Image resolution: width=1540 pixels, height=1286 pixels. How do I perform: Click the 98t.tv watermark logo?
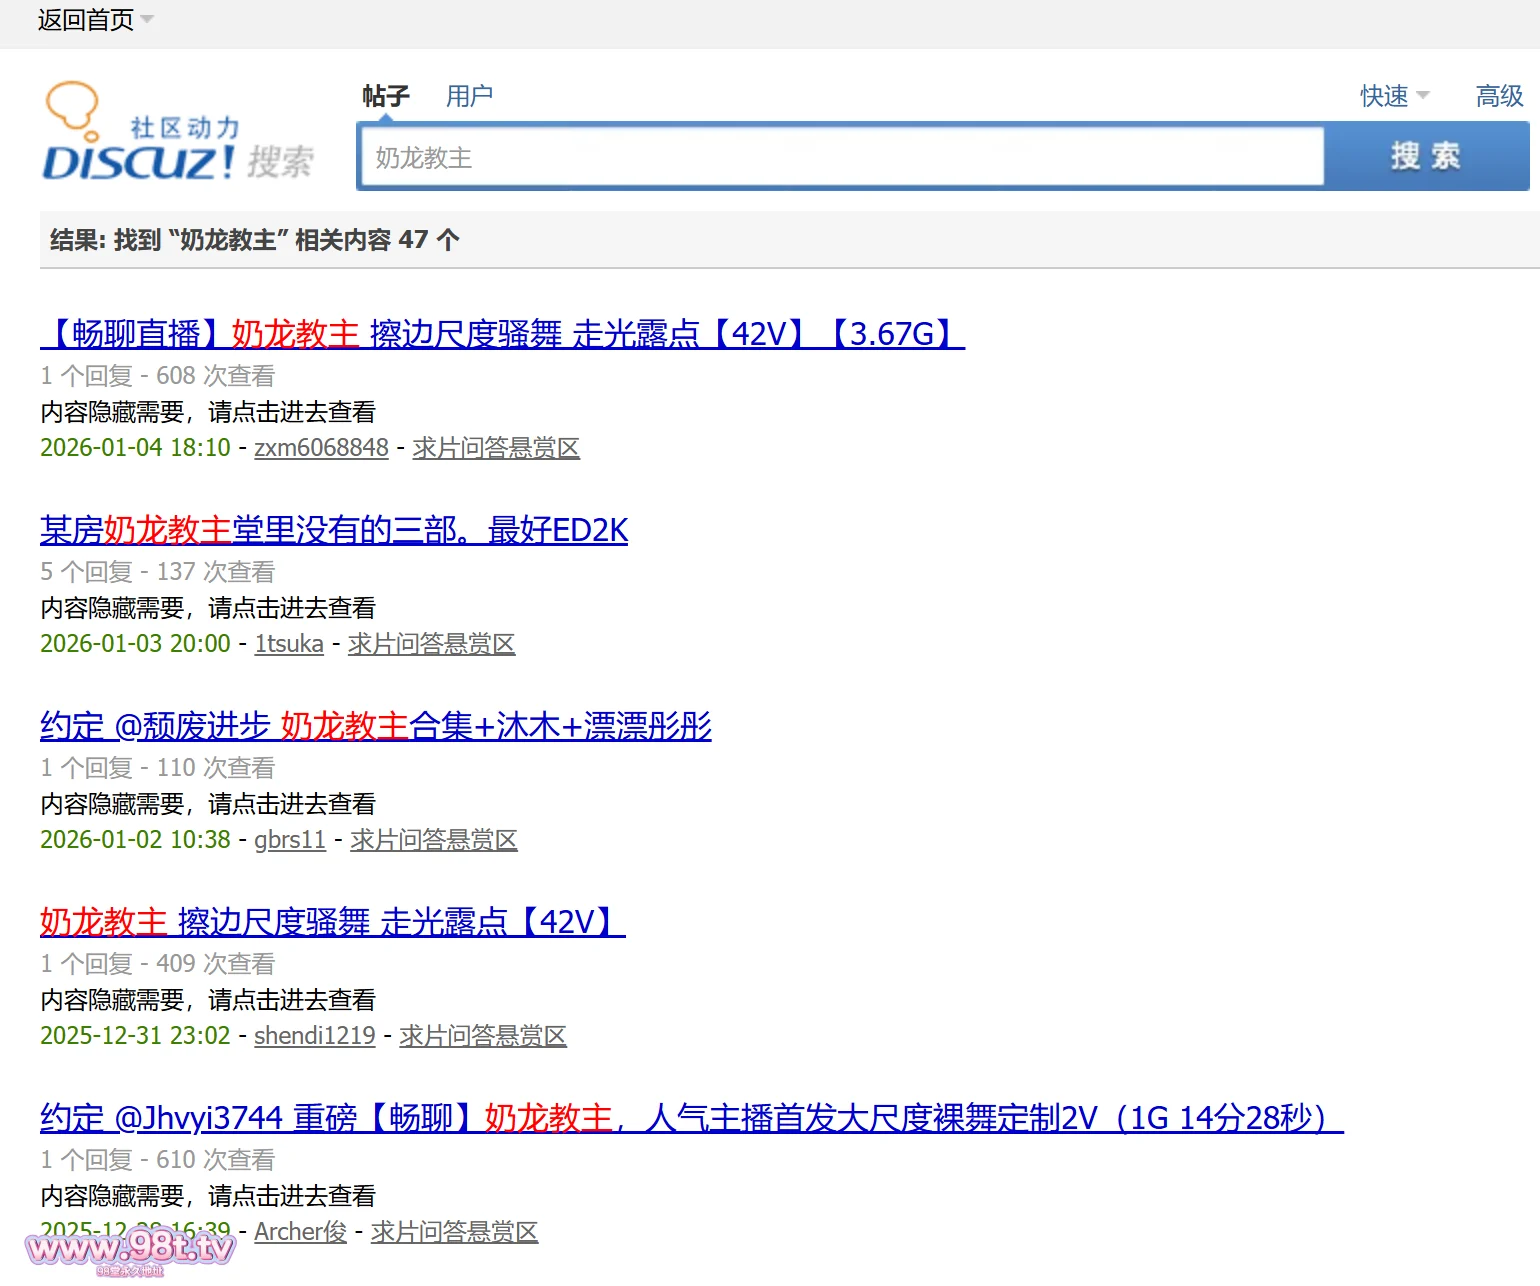click(130, 1250)
